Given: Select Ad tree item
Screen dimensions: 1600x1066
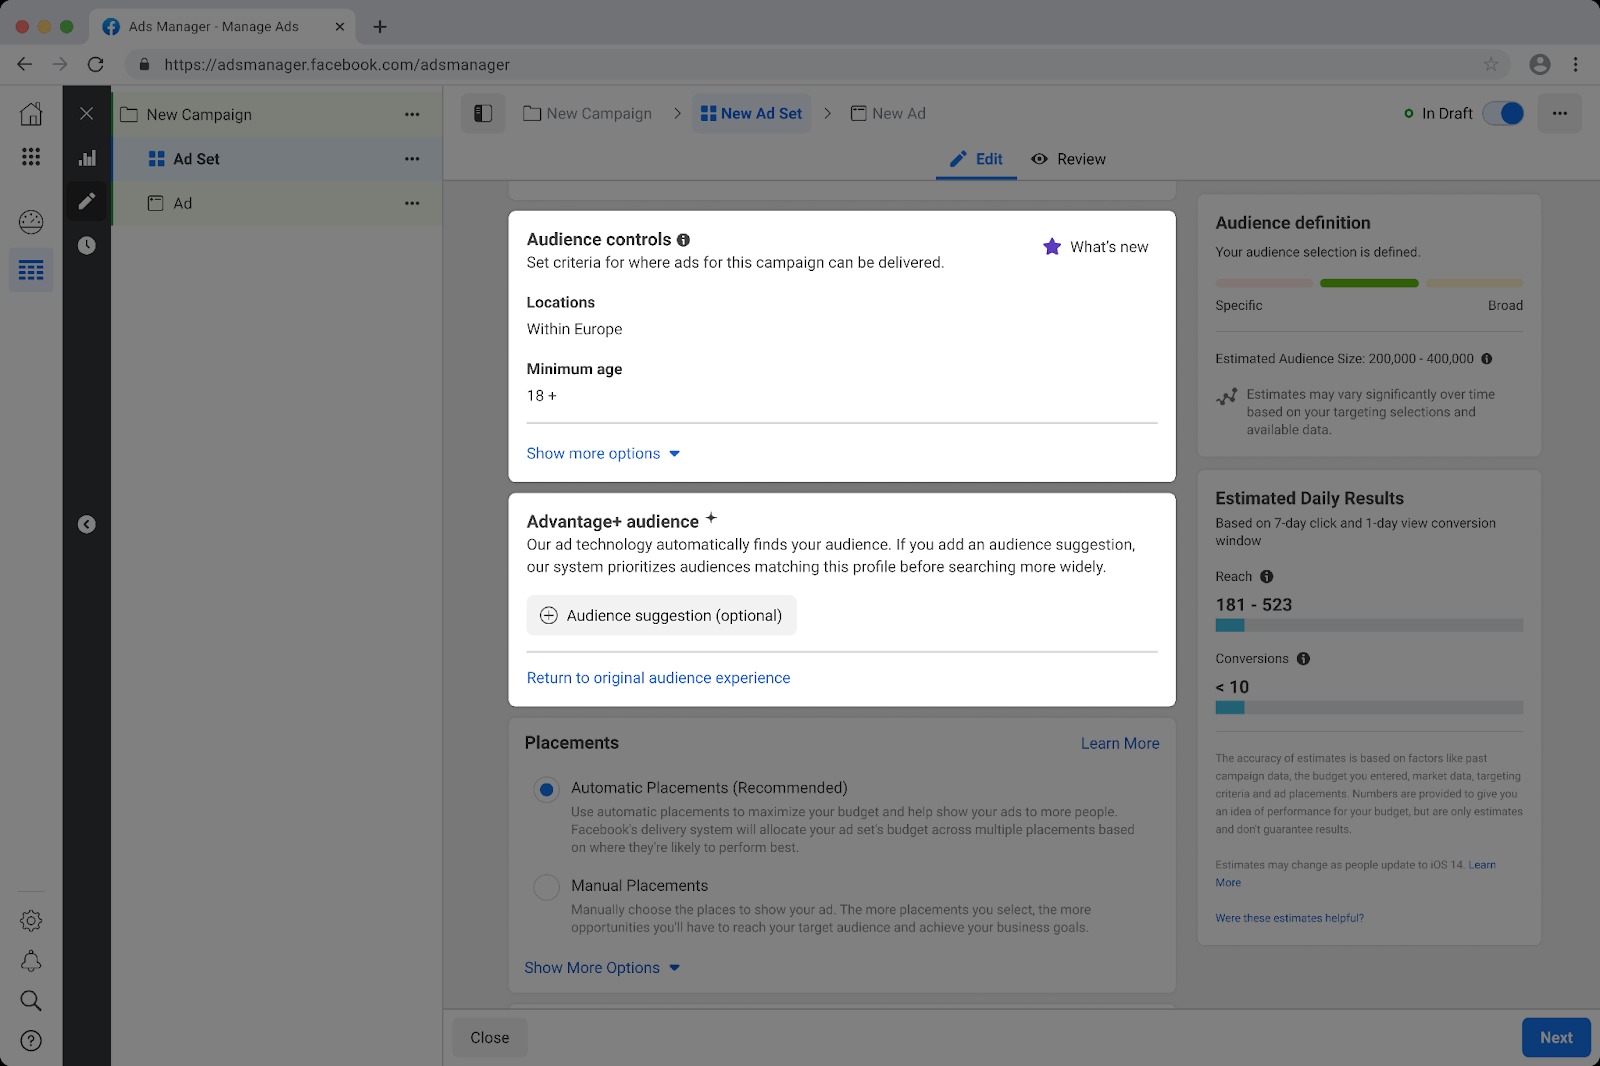Looking at the screenshot, I should tap(277, 203).
